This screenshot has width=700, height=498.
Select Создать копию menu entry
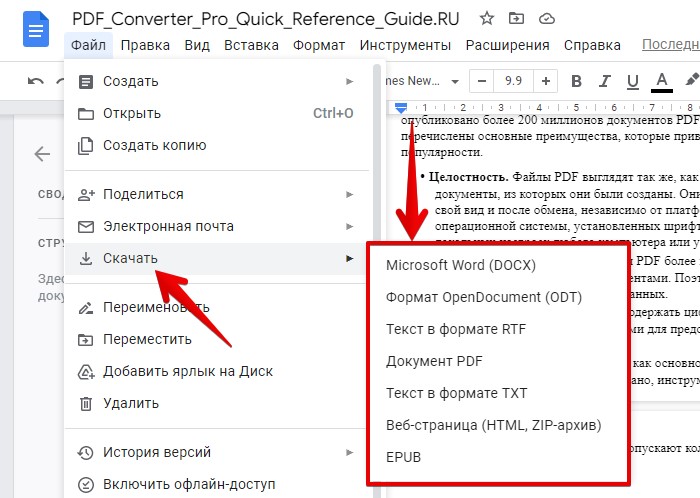pyautogui.click(x=216, y=145)
